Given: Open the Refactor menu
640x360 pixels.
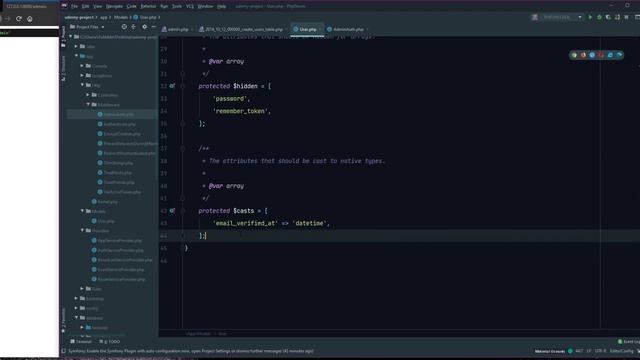Looking at the screenshot, I should point(148,7).
